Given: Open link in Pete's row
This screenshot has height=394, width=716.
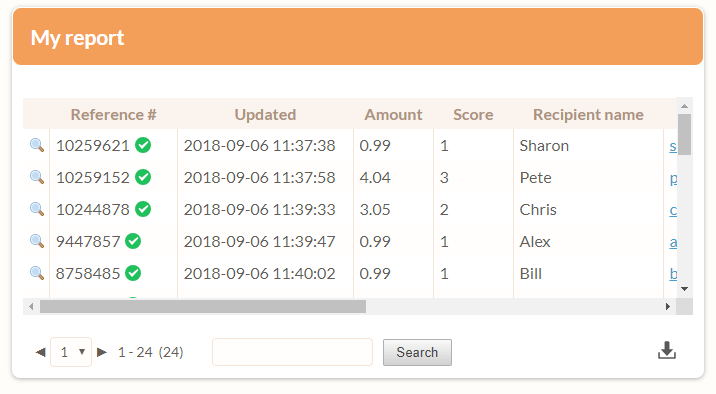Looking at the screenshot, I should point(673,179).
